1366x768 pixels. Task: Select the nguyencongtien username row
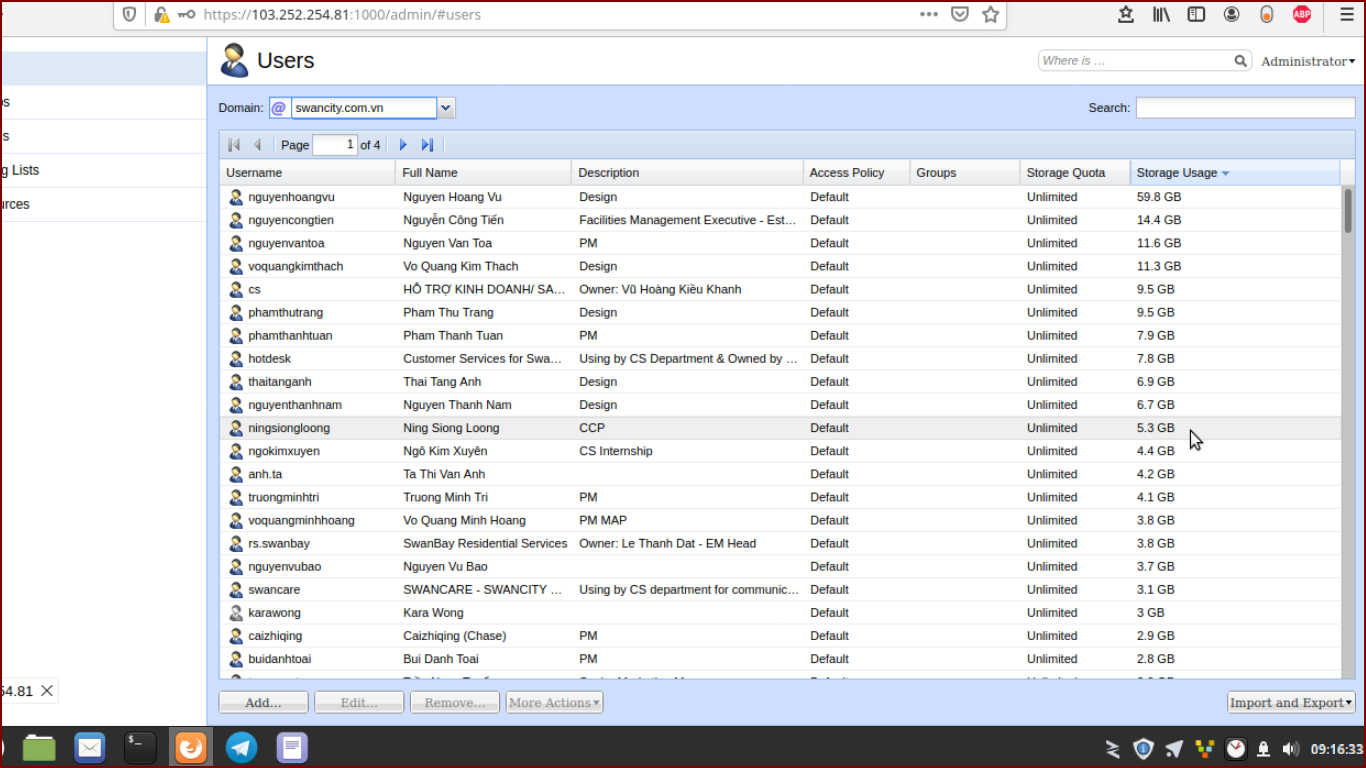(x=780, y=220)
